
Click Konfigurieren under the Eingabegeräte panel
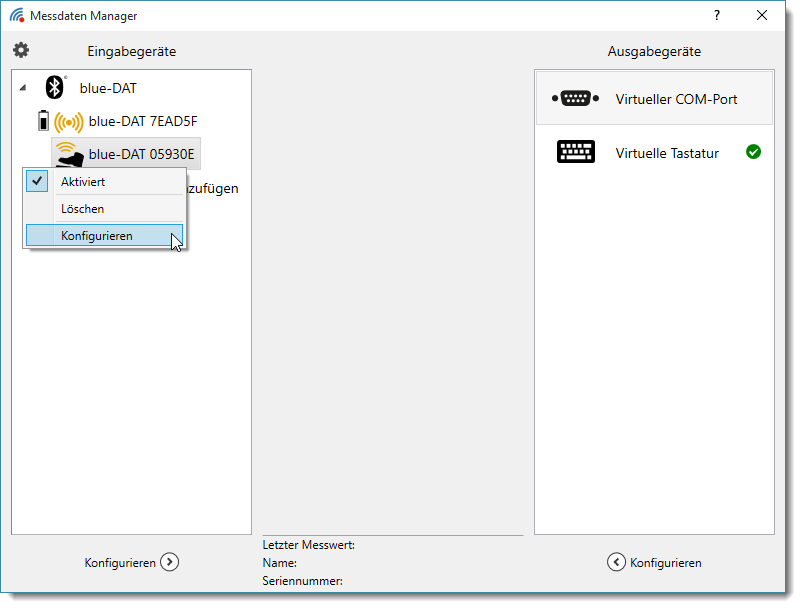pyautogui.click(x=120, y=562)
